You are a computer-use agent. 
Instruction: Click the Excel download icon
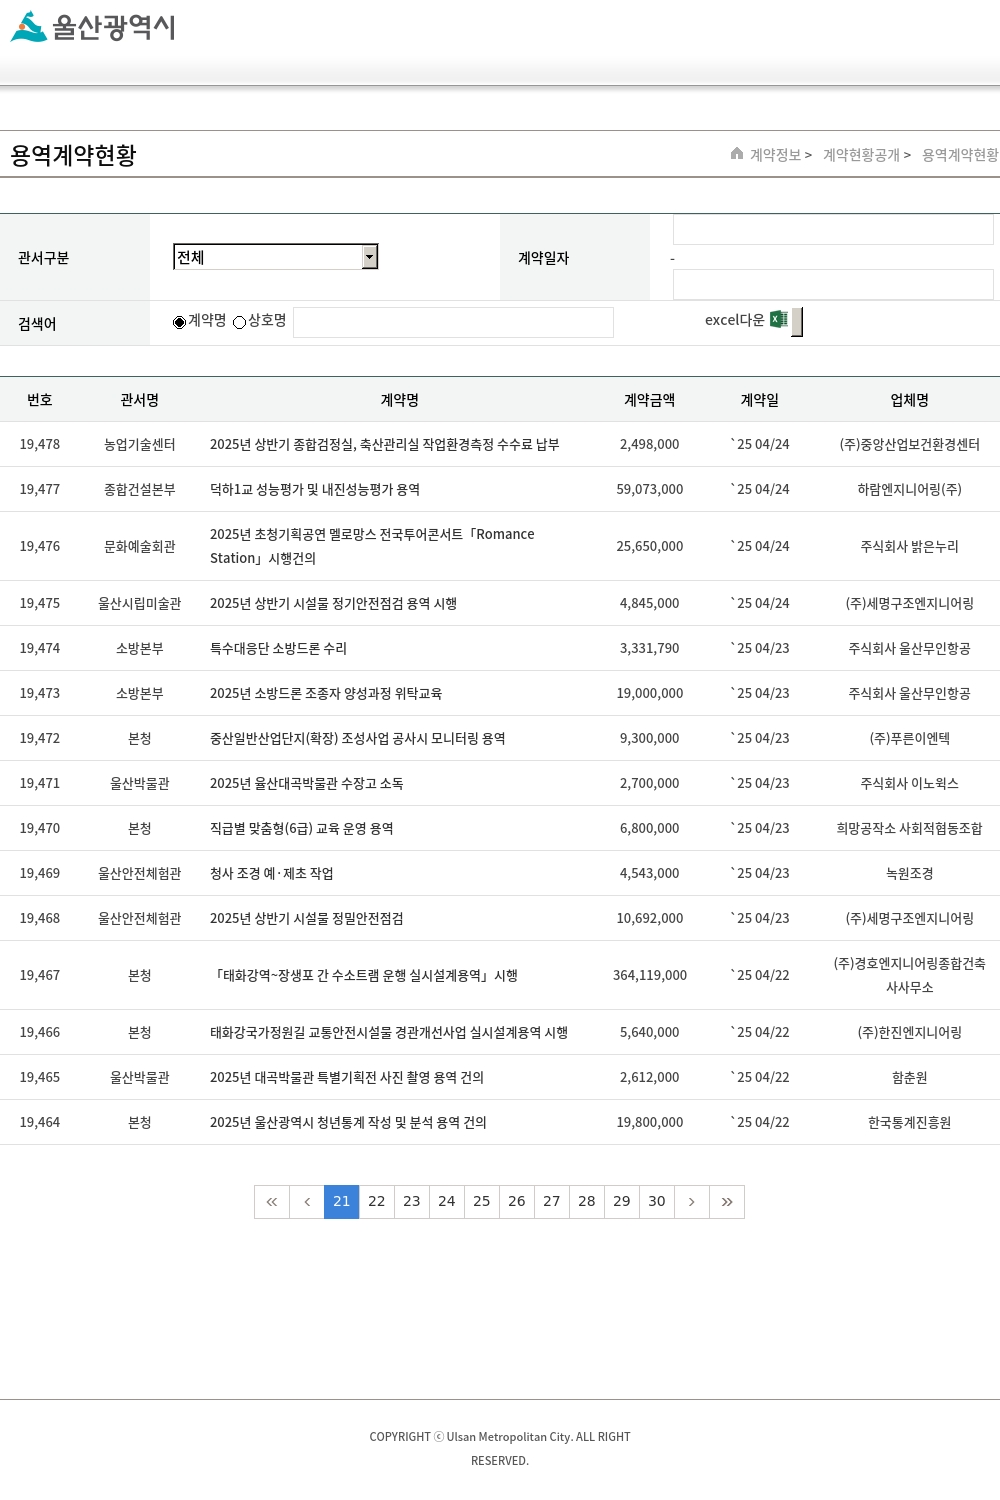click(x=779, y=320)
